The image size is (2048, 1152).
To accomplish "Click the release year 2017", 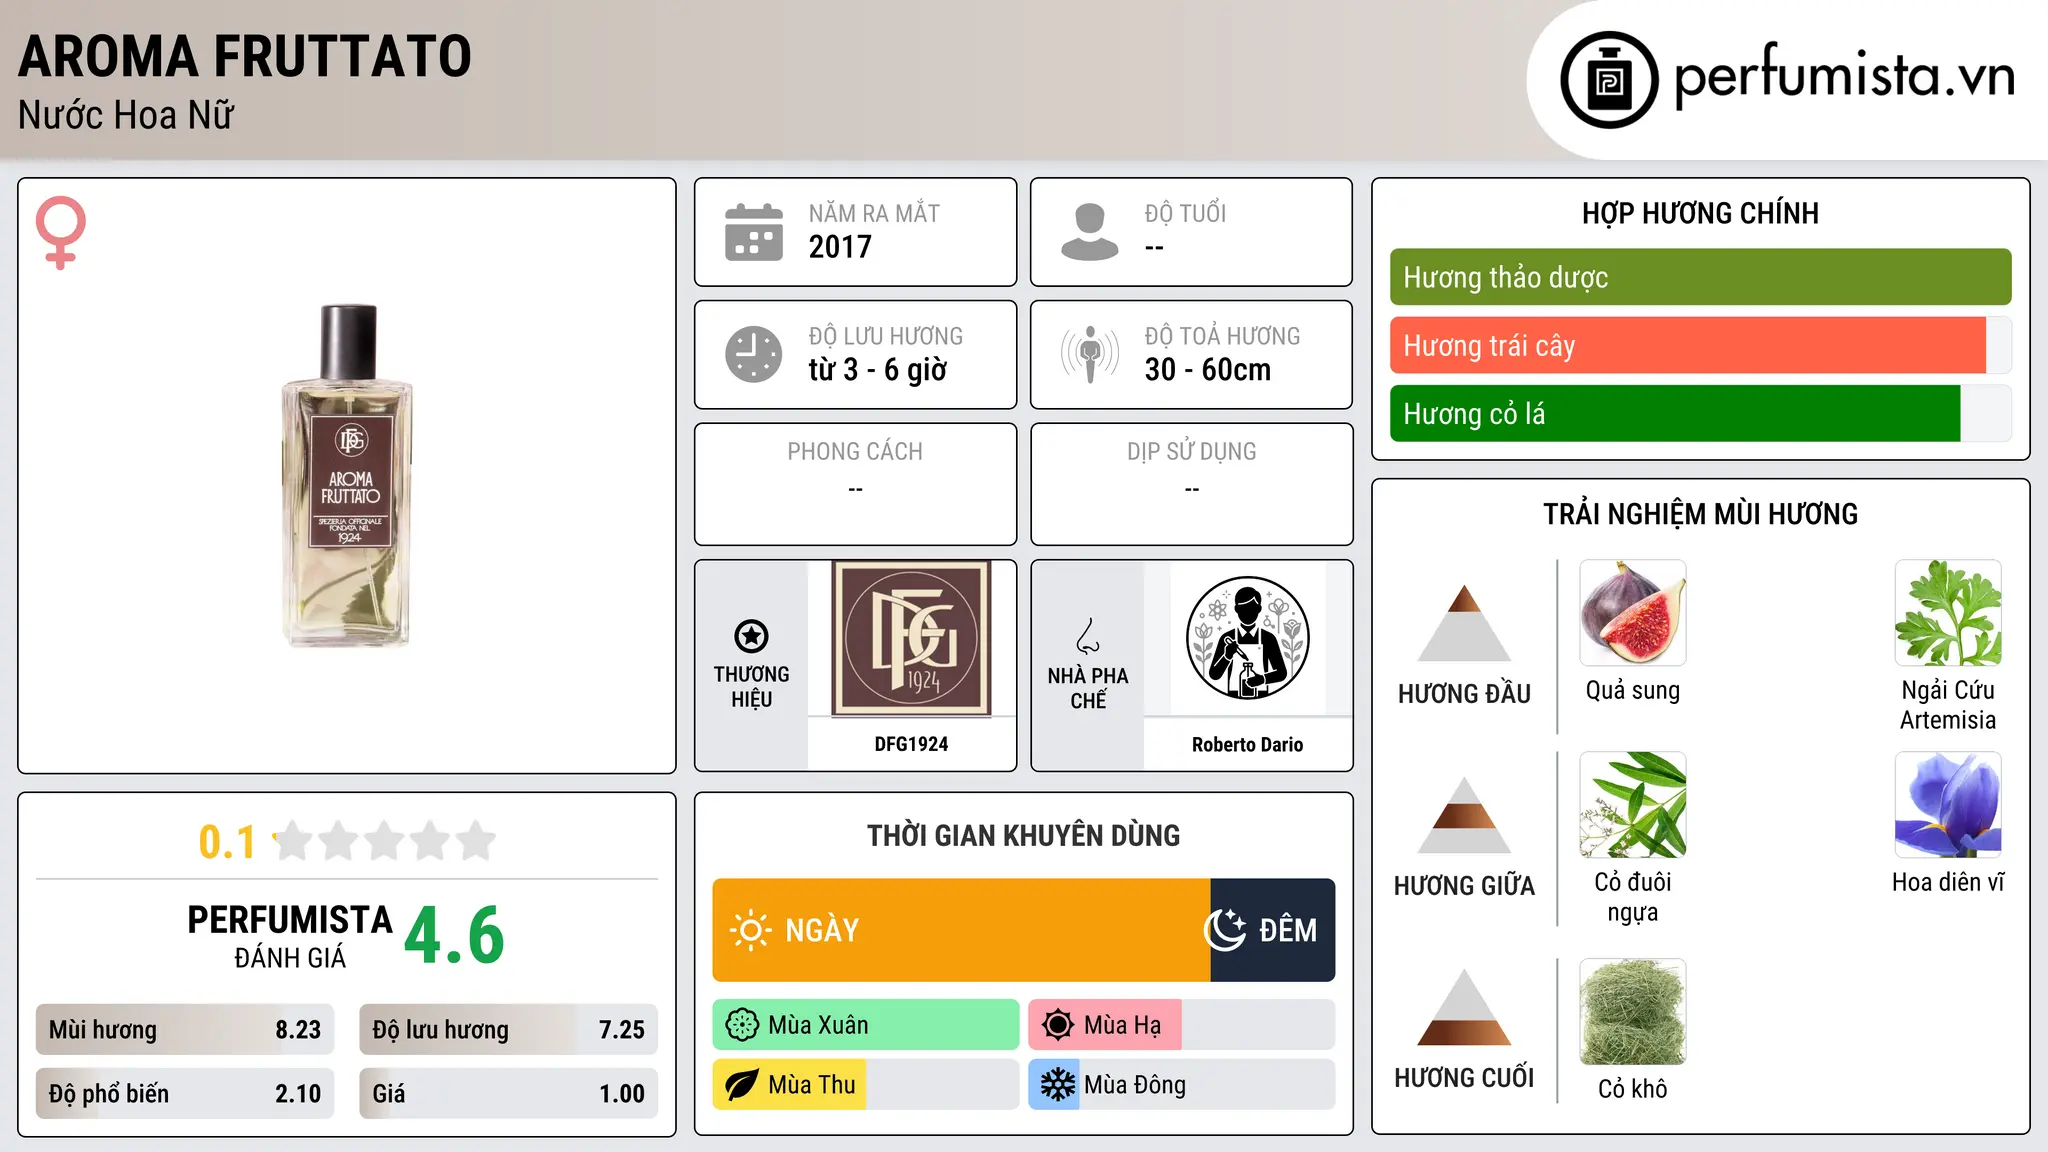I will (840, 247).
